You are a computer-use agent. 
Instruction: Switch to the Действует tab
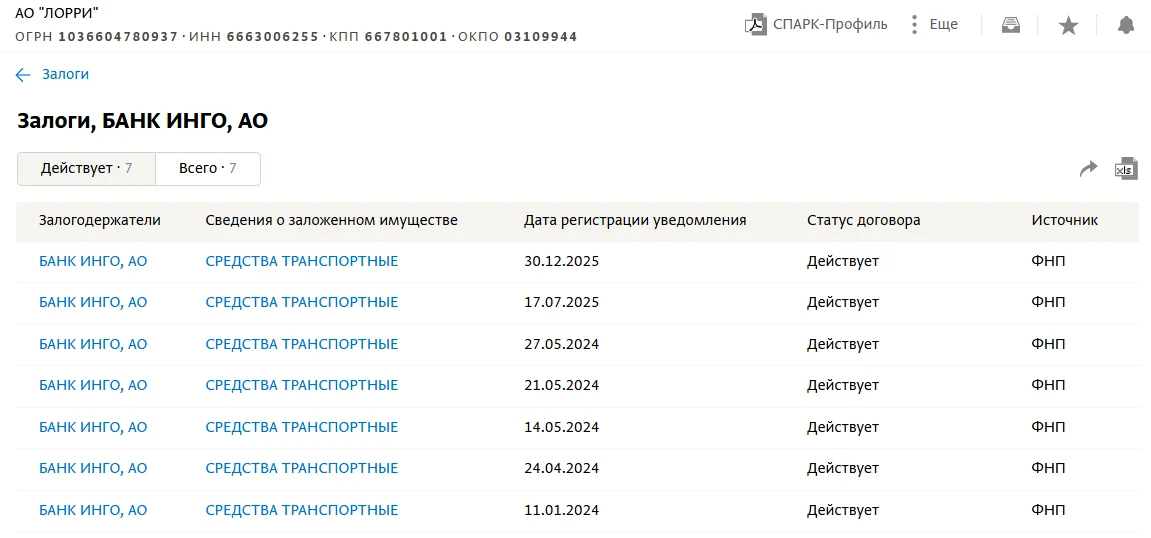86,169
